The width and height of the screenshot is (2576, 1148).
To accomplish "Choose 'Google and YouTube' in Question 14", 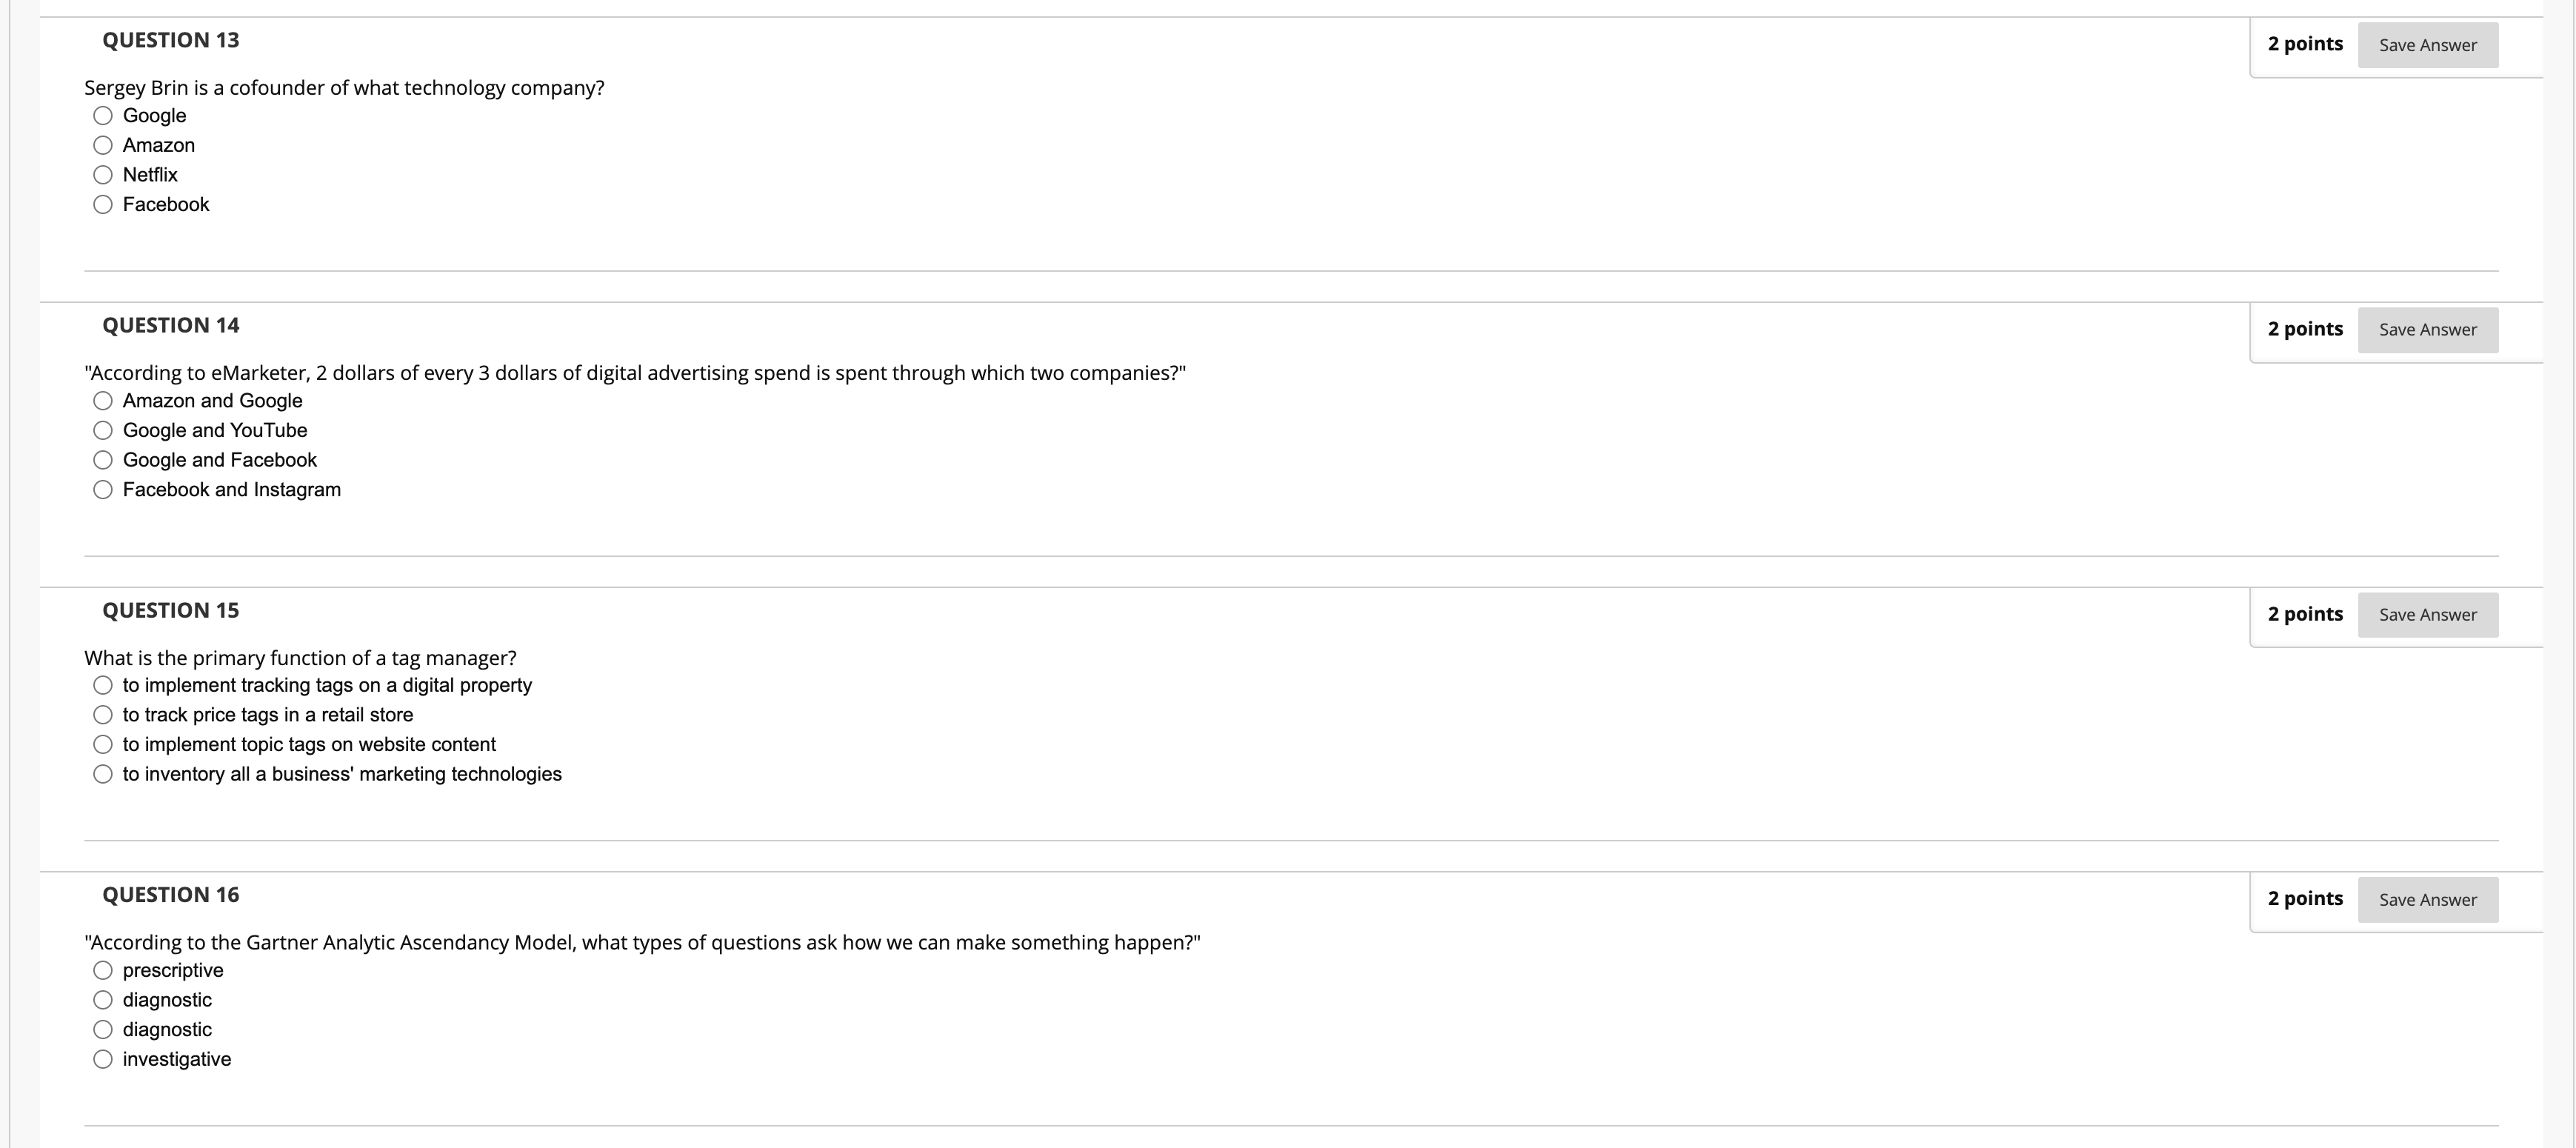I will click(103, 430).
